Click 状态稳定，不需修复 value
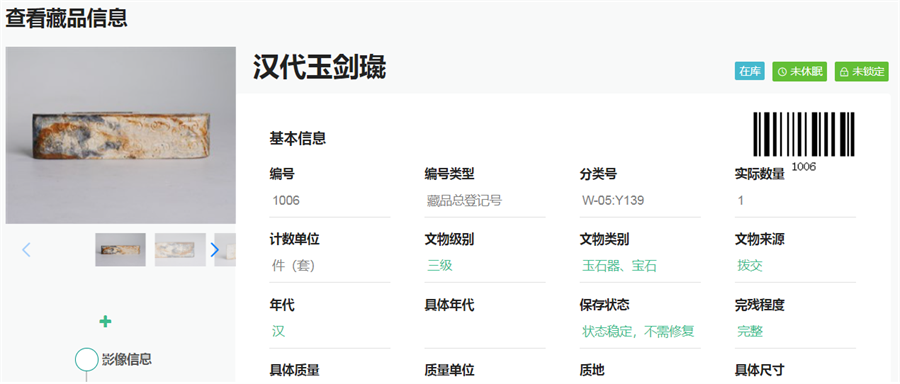Screen dimensions: 900x384 pyautogui.click(x=638, y=332)
